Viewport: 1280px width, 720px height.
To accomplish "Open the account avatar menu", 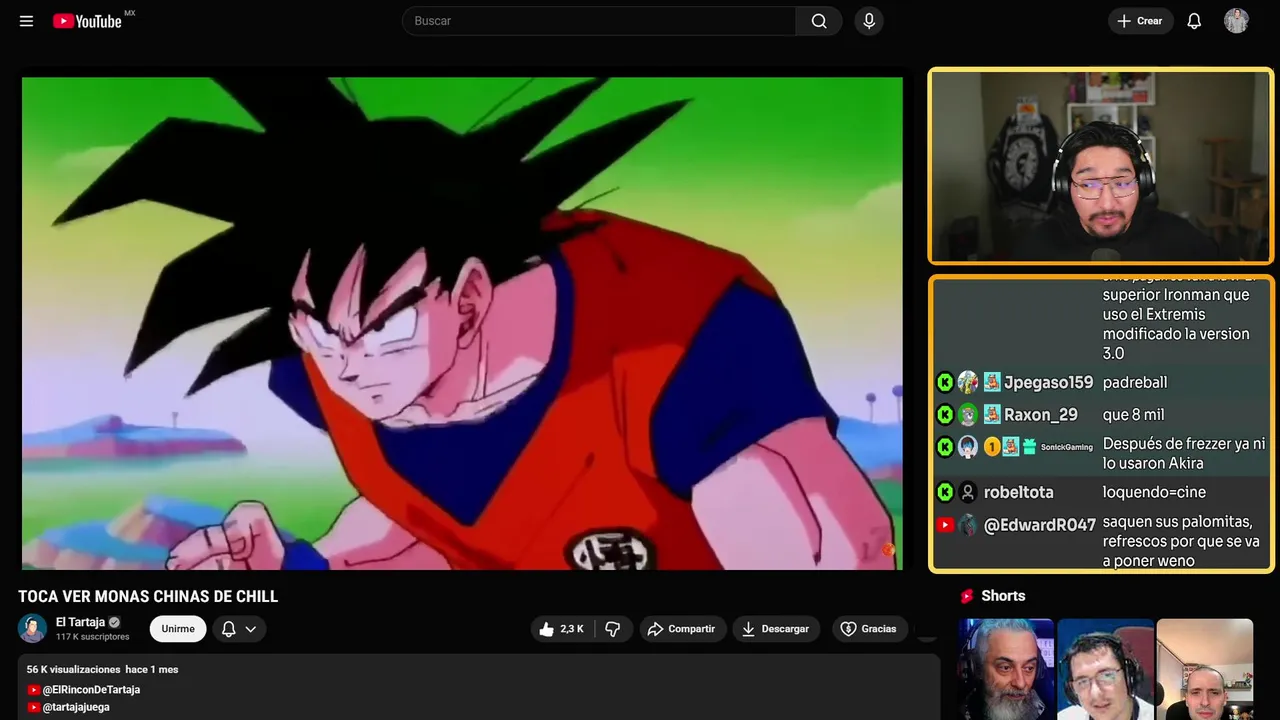I will click(1236, 21).
